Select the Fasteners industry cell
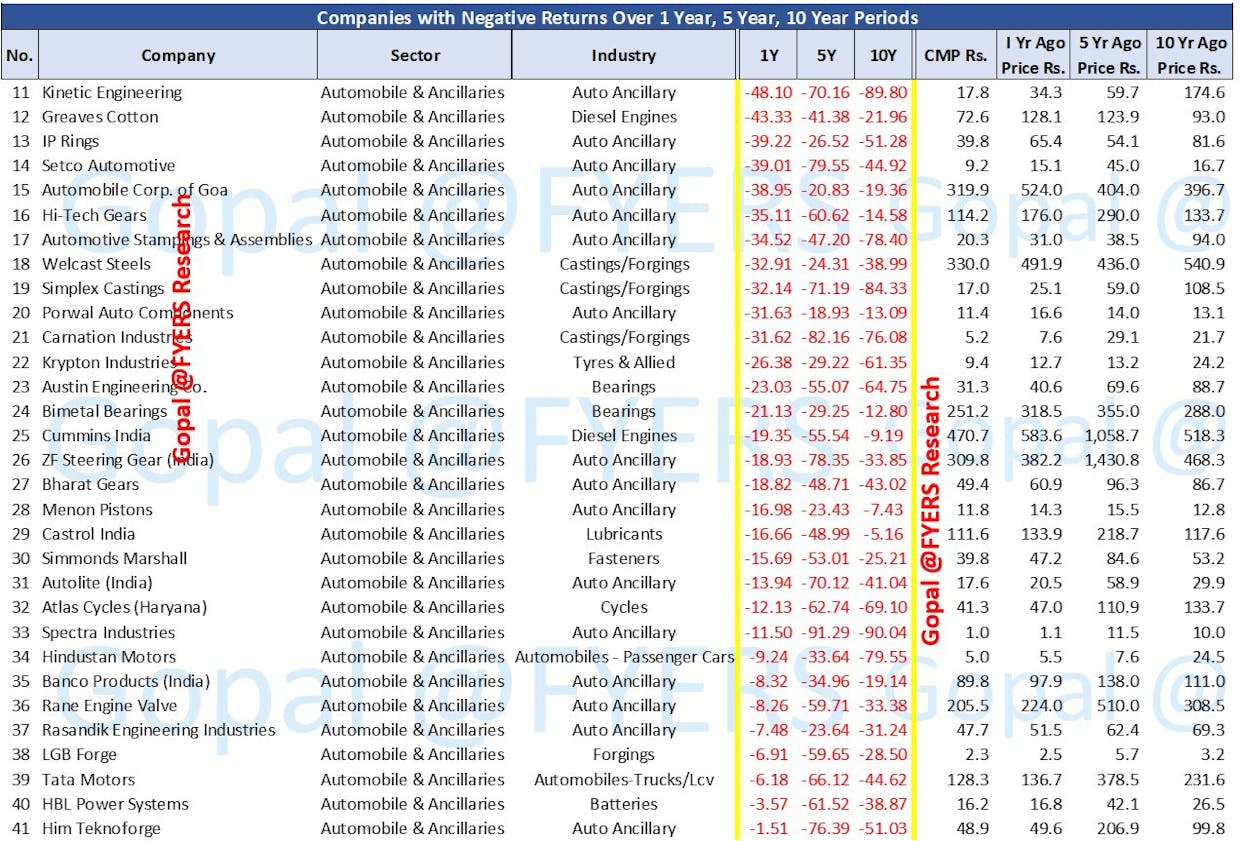The width and height of the screenshot is (1240, 841). pos(624,558)
